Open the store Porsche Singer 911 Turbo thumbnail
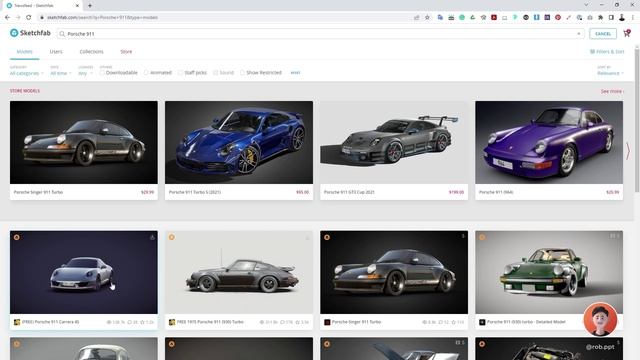The image size is (640, 360). point(84,142)
